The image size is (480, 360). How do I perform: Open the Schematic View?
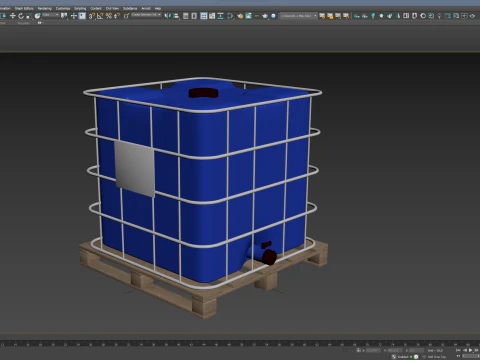pos(220,16)
